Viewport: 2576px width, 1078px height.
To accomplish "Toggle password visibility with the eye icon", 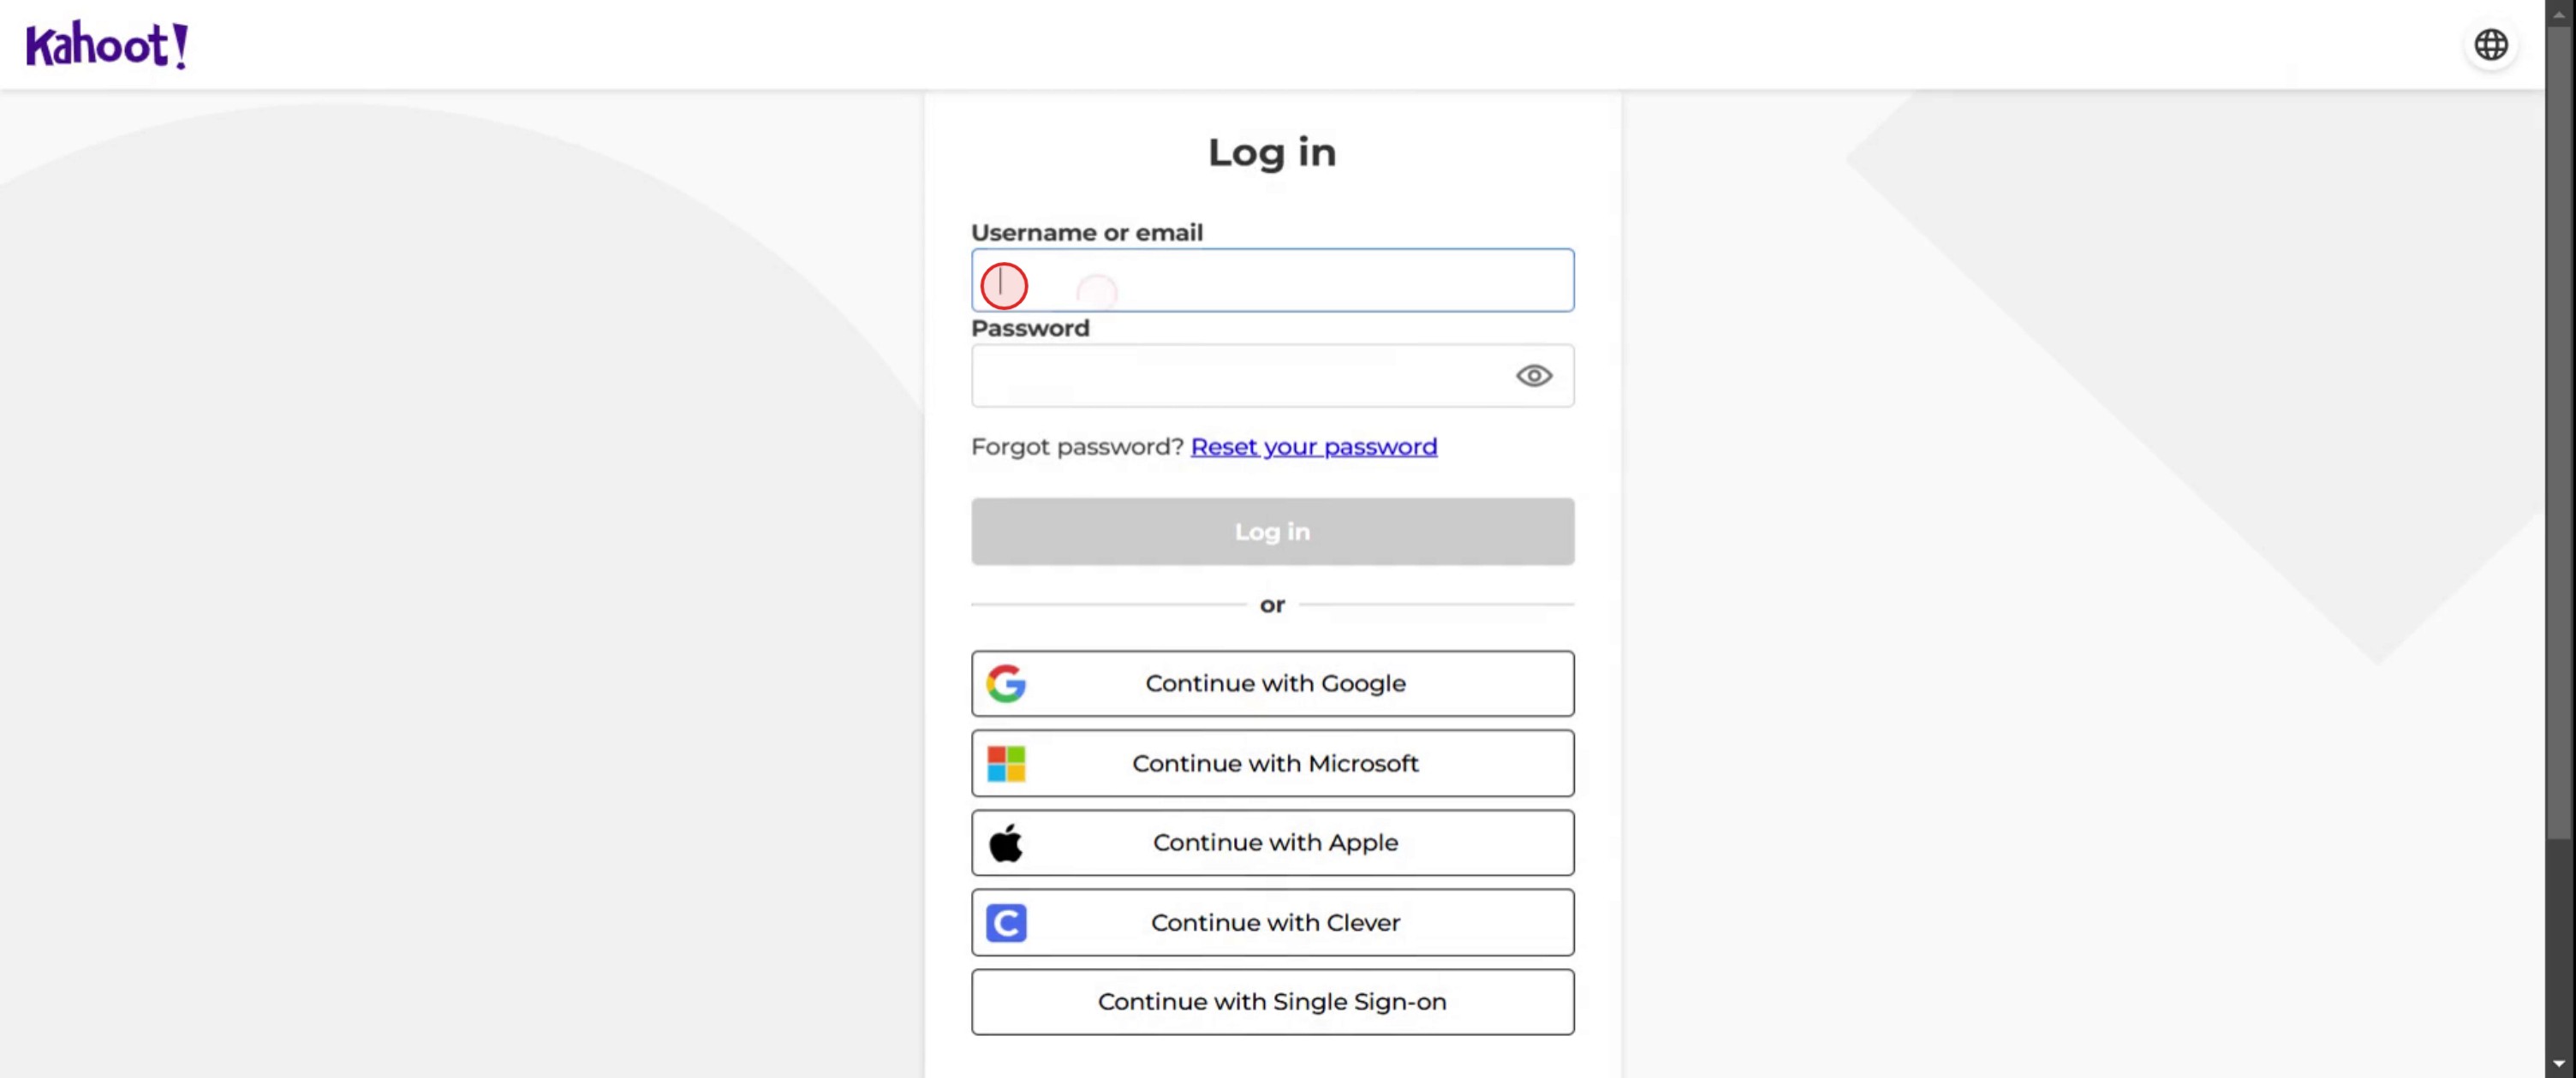I will click(x=1533, y=376).
